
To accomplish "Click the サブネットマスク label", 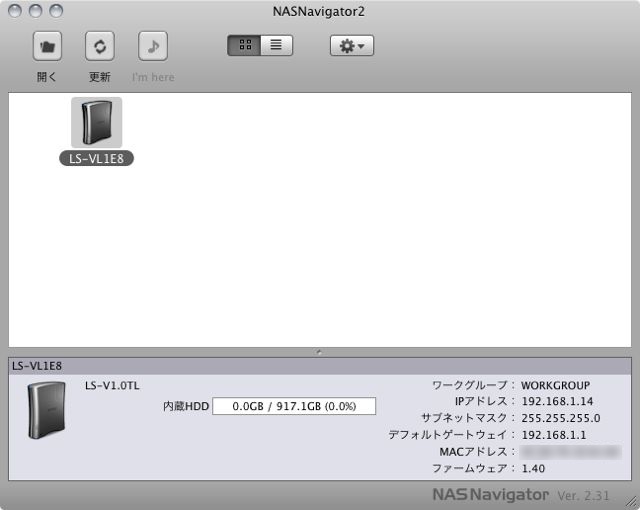I will (x=468, y=418).
